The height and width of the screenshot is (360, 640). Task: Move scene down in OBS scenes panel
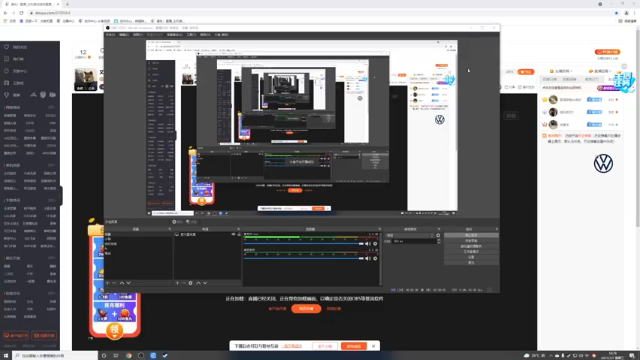pyautogui.click(x=129, y=283)
